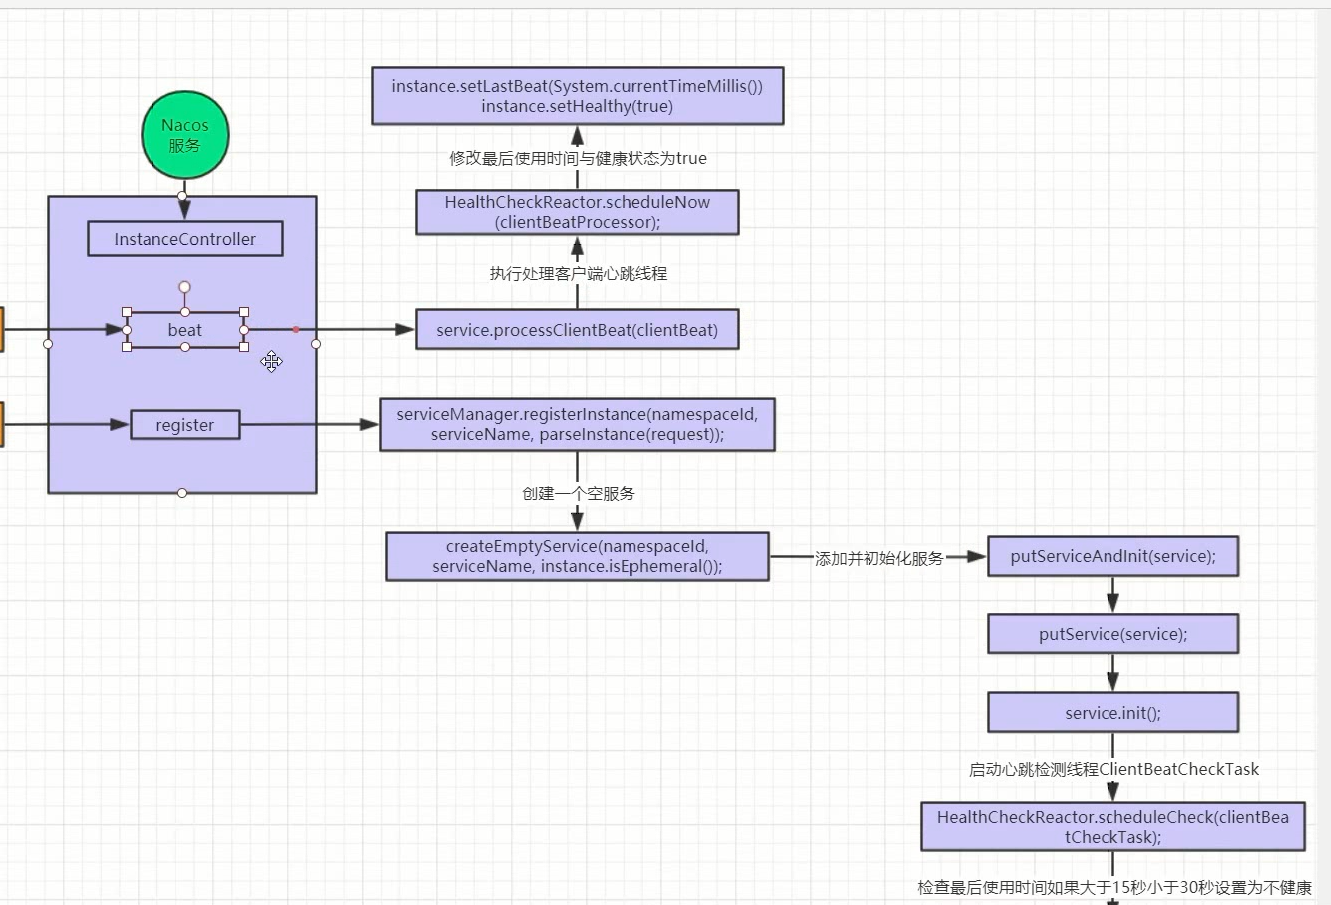Click the rotation handle above the beat node
1331x905 pixels.
(184, 287)
